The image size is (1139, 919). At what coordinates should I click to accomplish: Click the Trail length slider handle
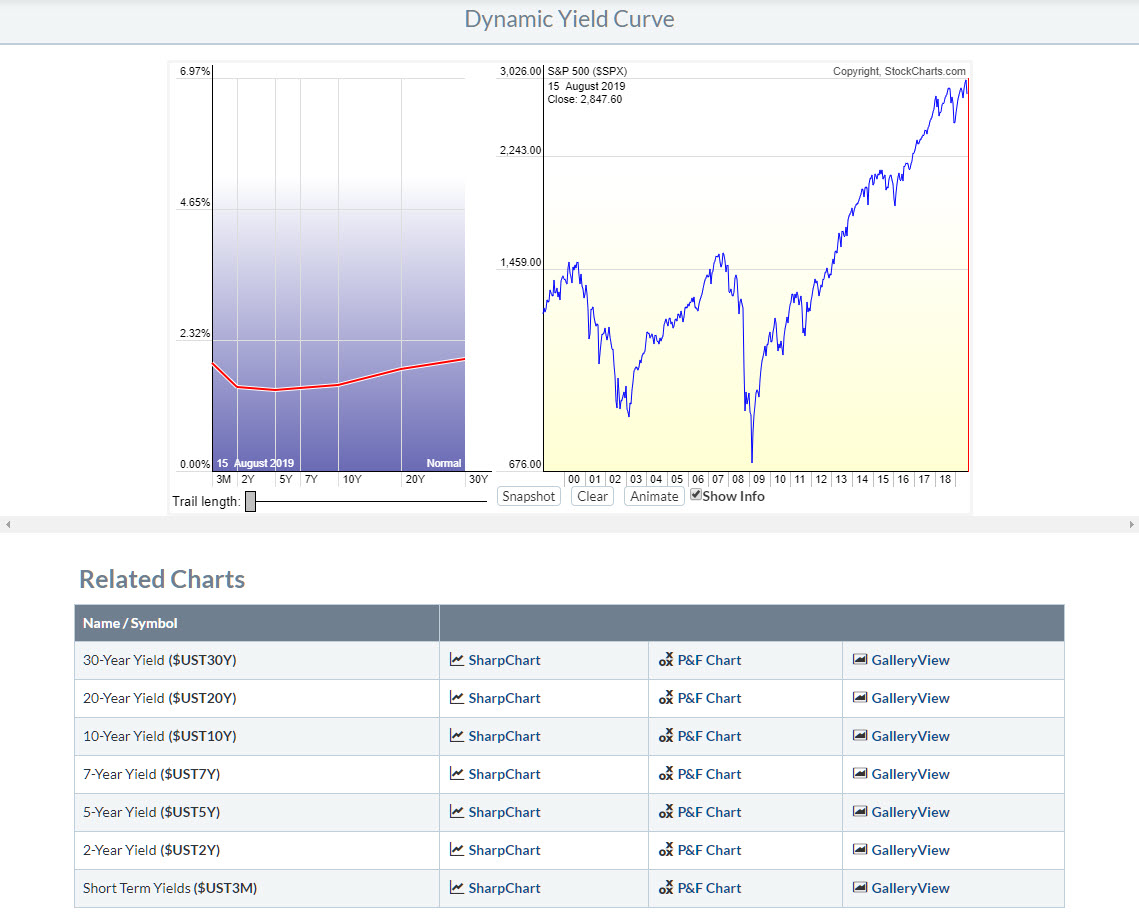251,502
